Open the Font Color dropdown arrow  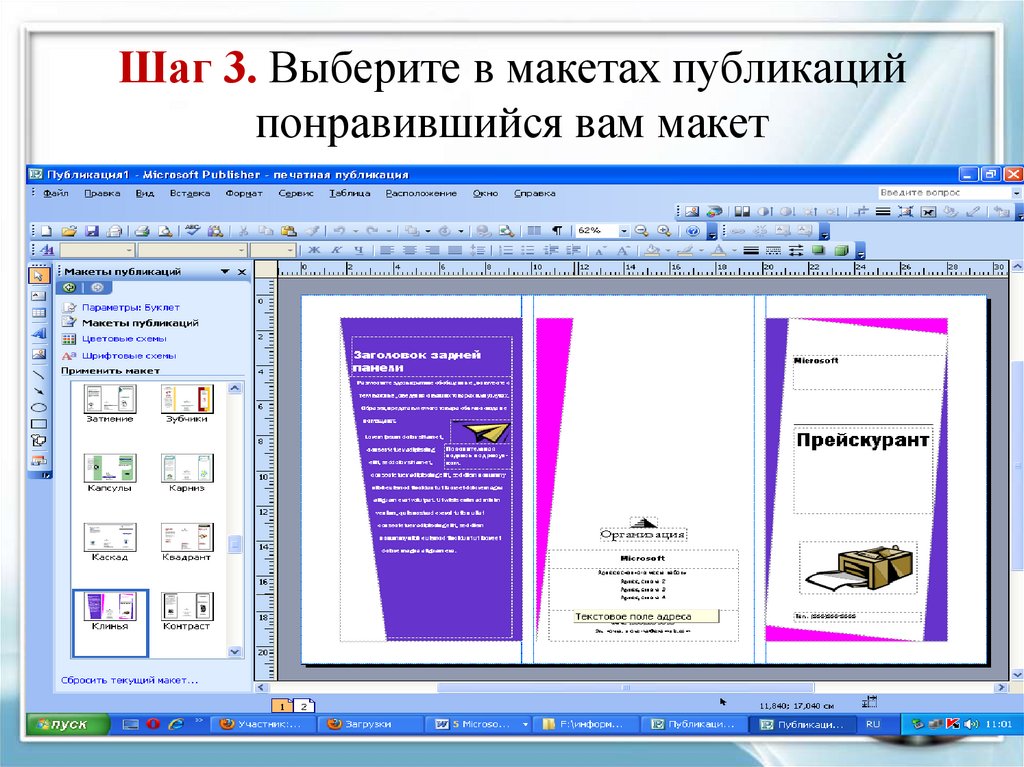[x=734, y=250]
